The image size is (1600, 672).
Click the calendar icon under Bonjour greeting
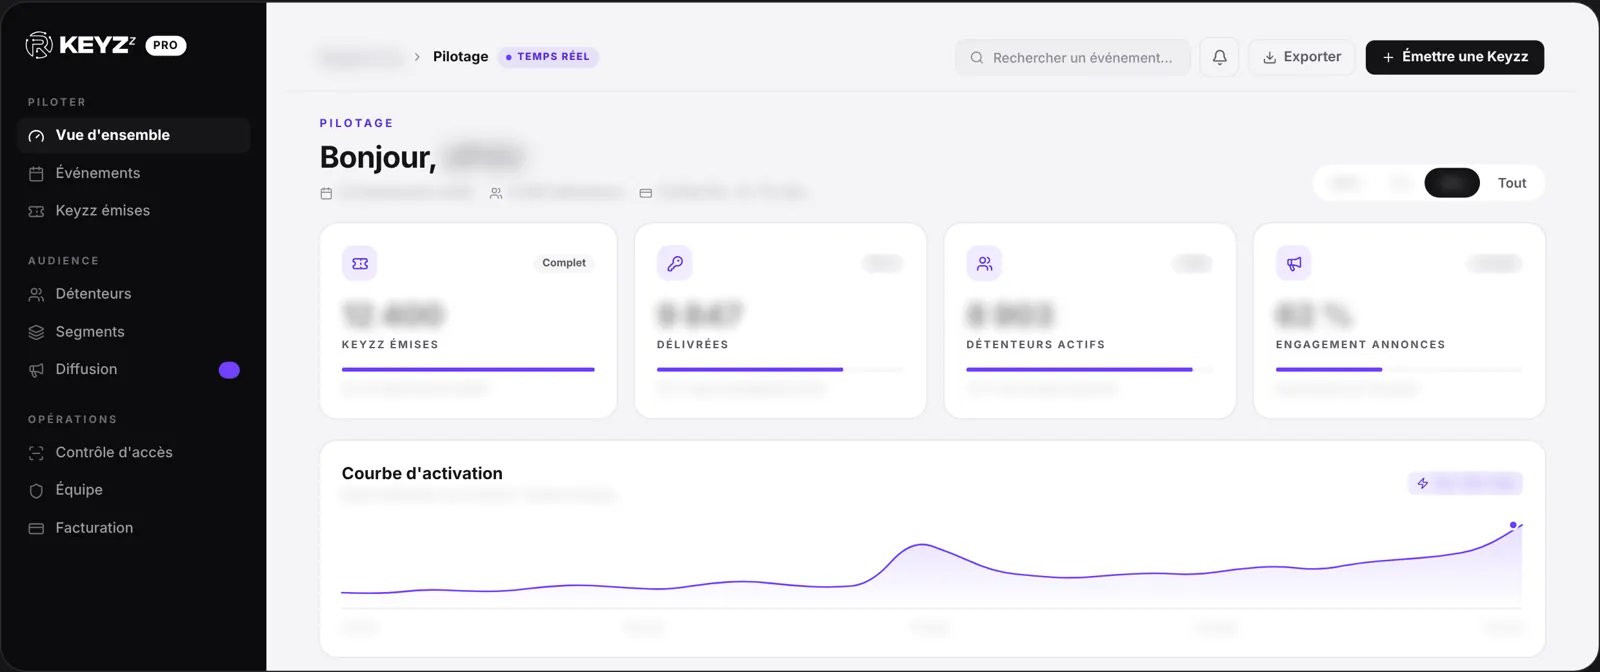point(326,193)
